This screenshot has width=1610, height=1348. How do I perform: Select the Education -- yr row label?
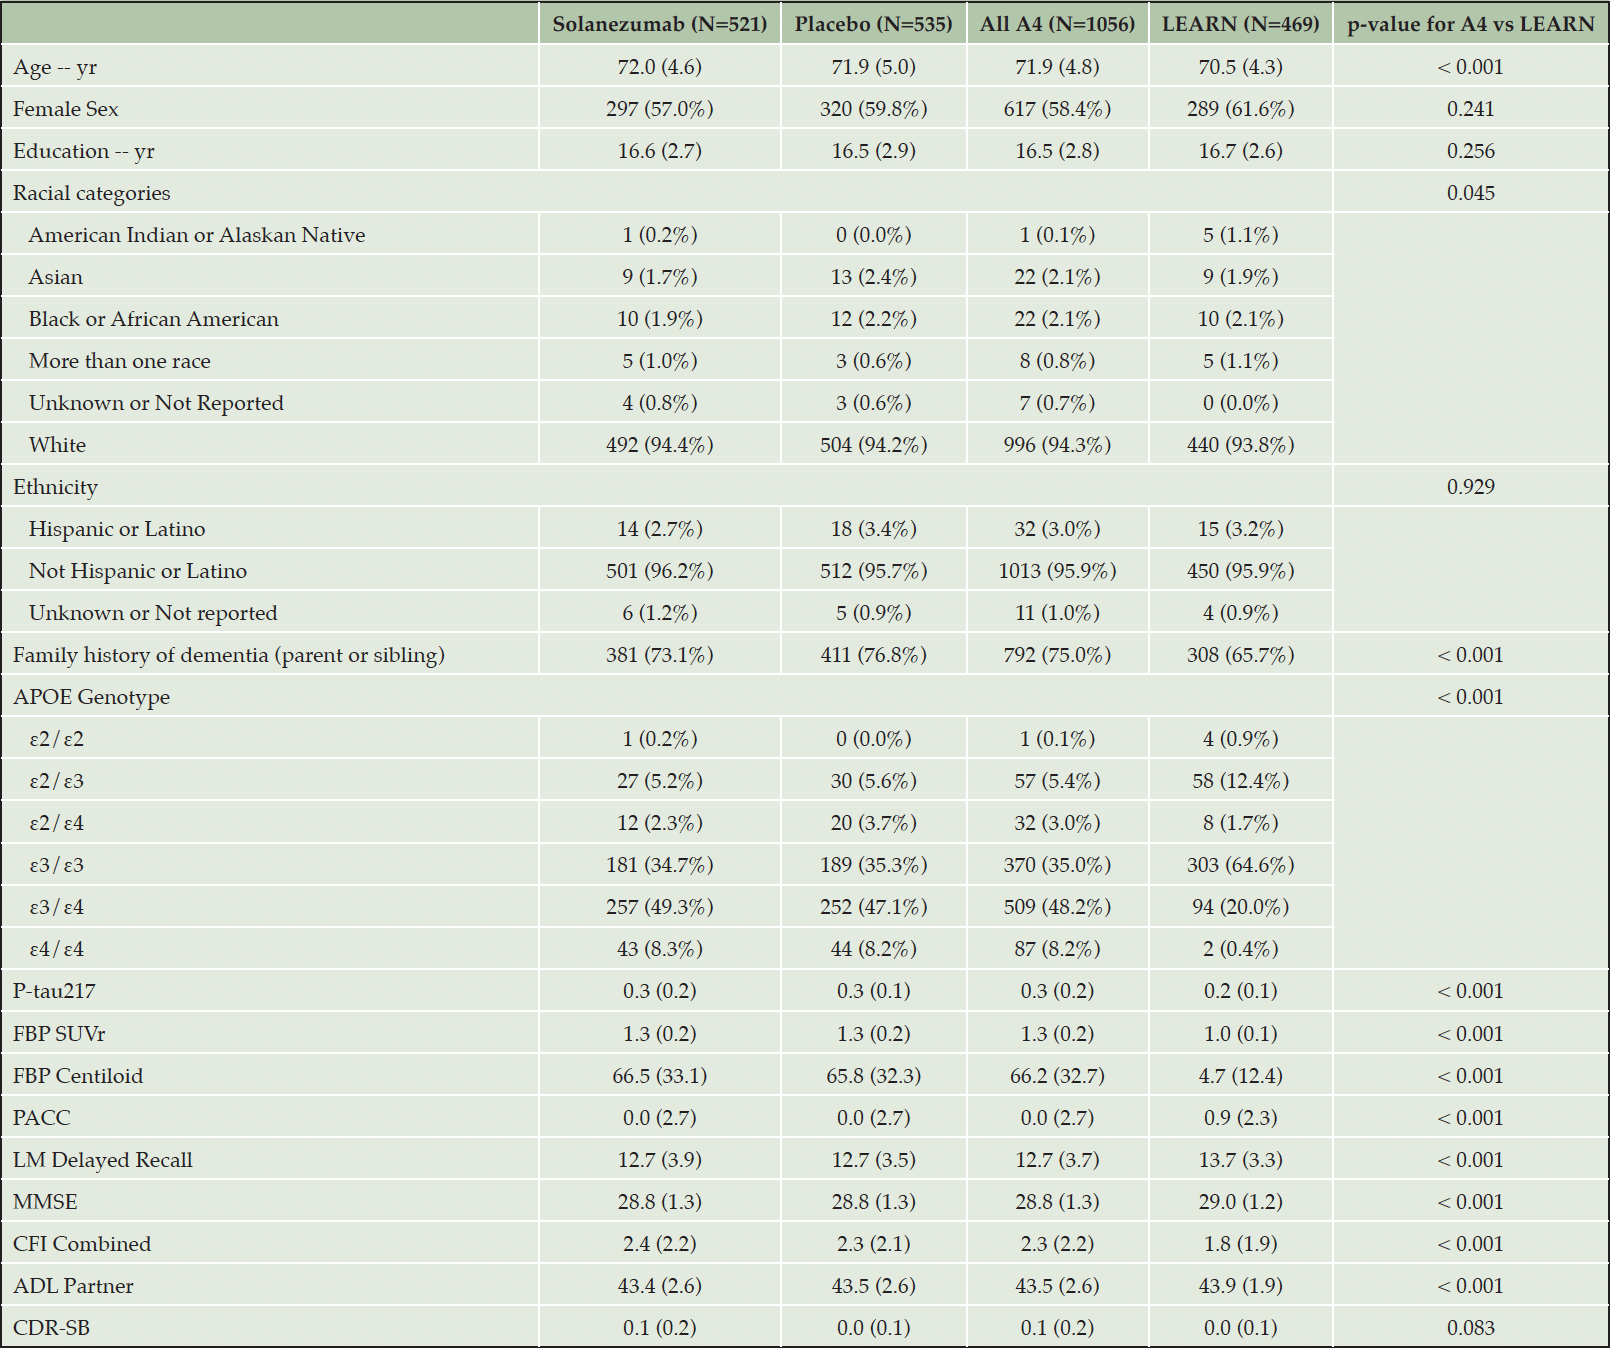coord(84,151)
